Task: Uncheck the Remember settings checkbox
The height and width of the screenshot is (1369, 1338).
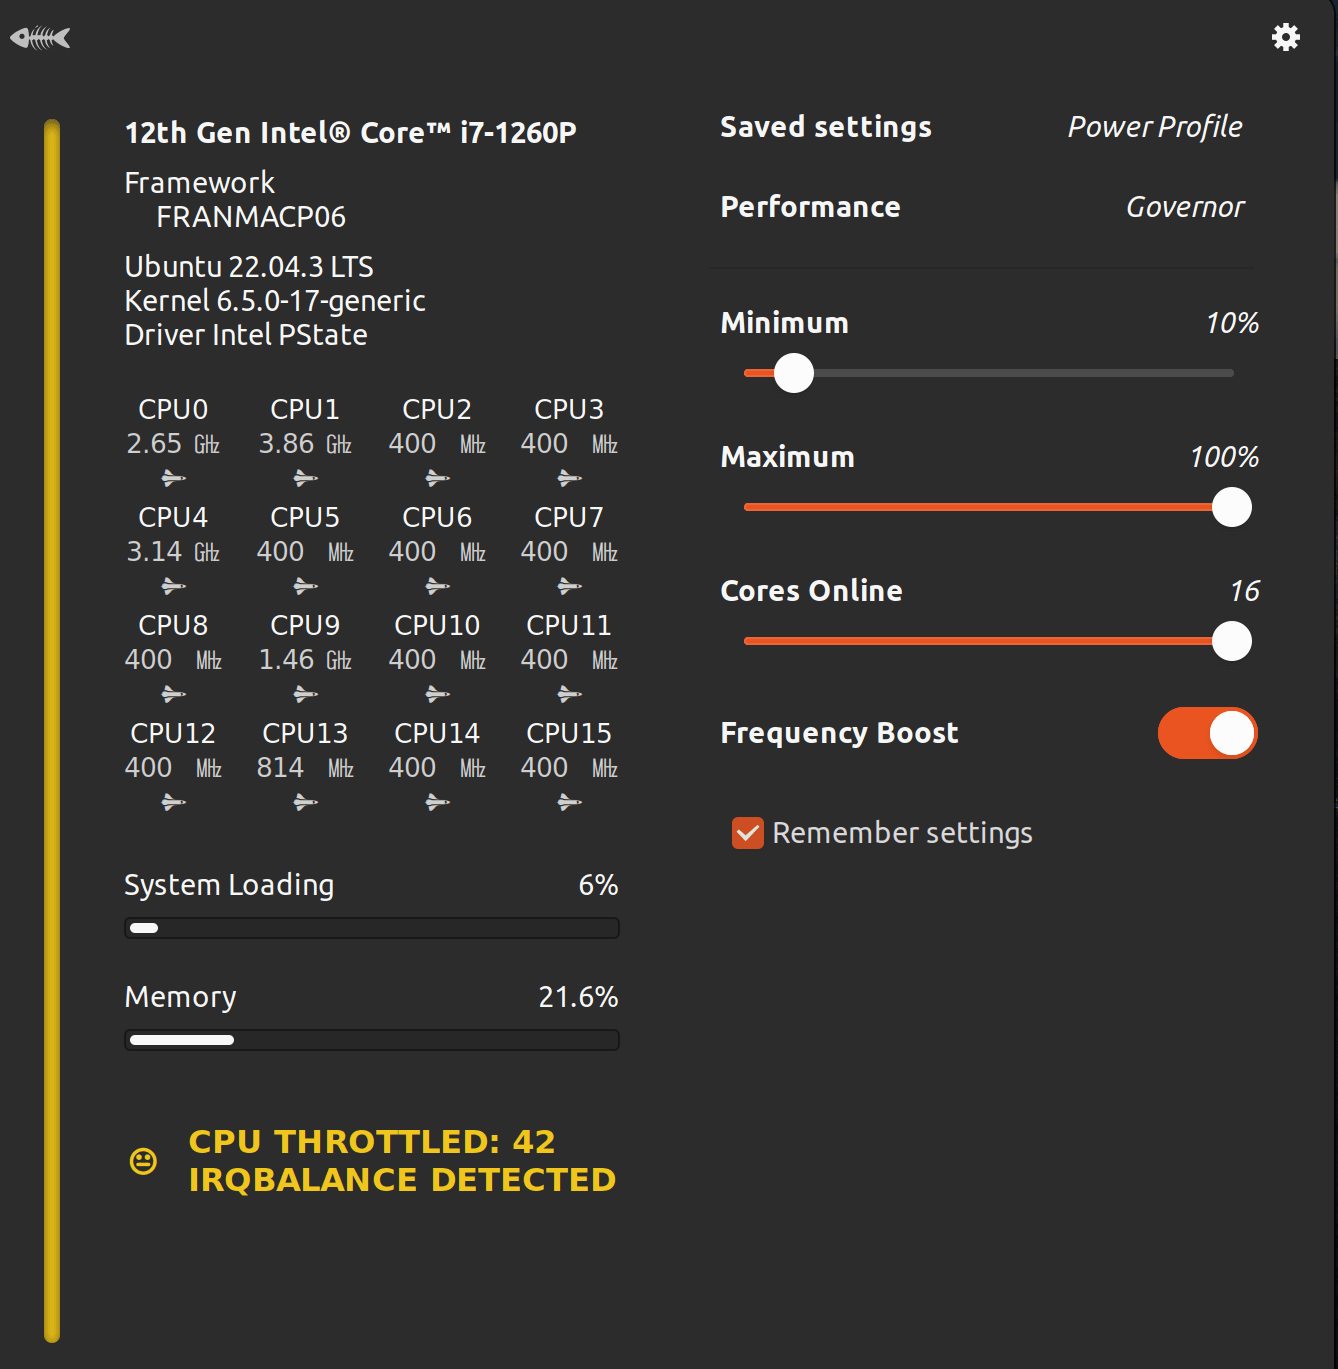Action: [x=747, y=832]
